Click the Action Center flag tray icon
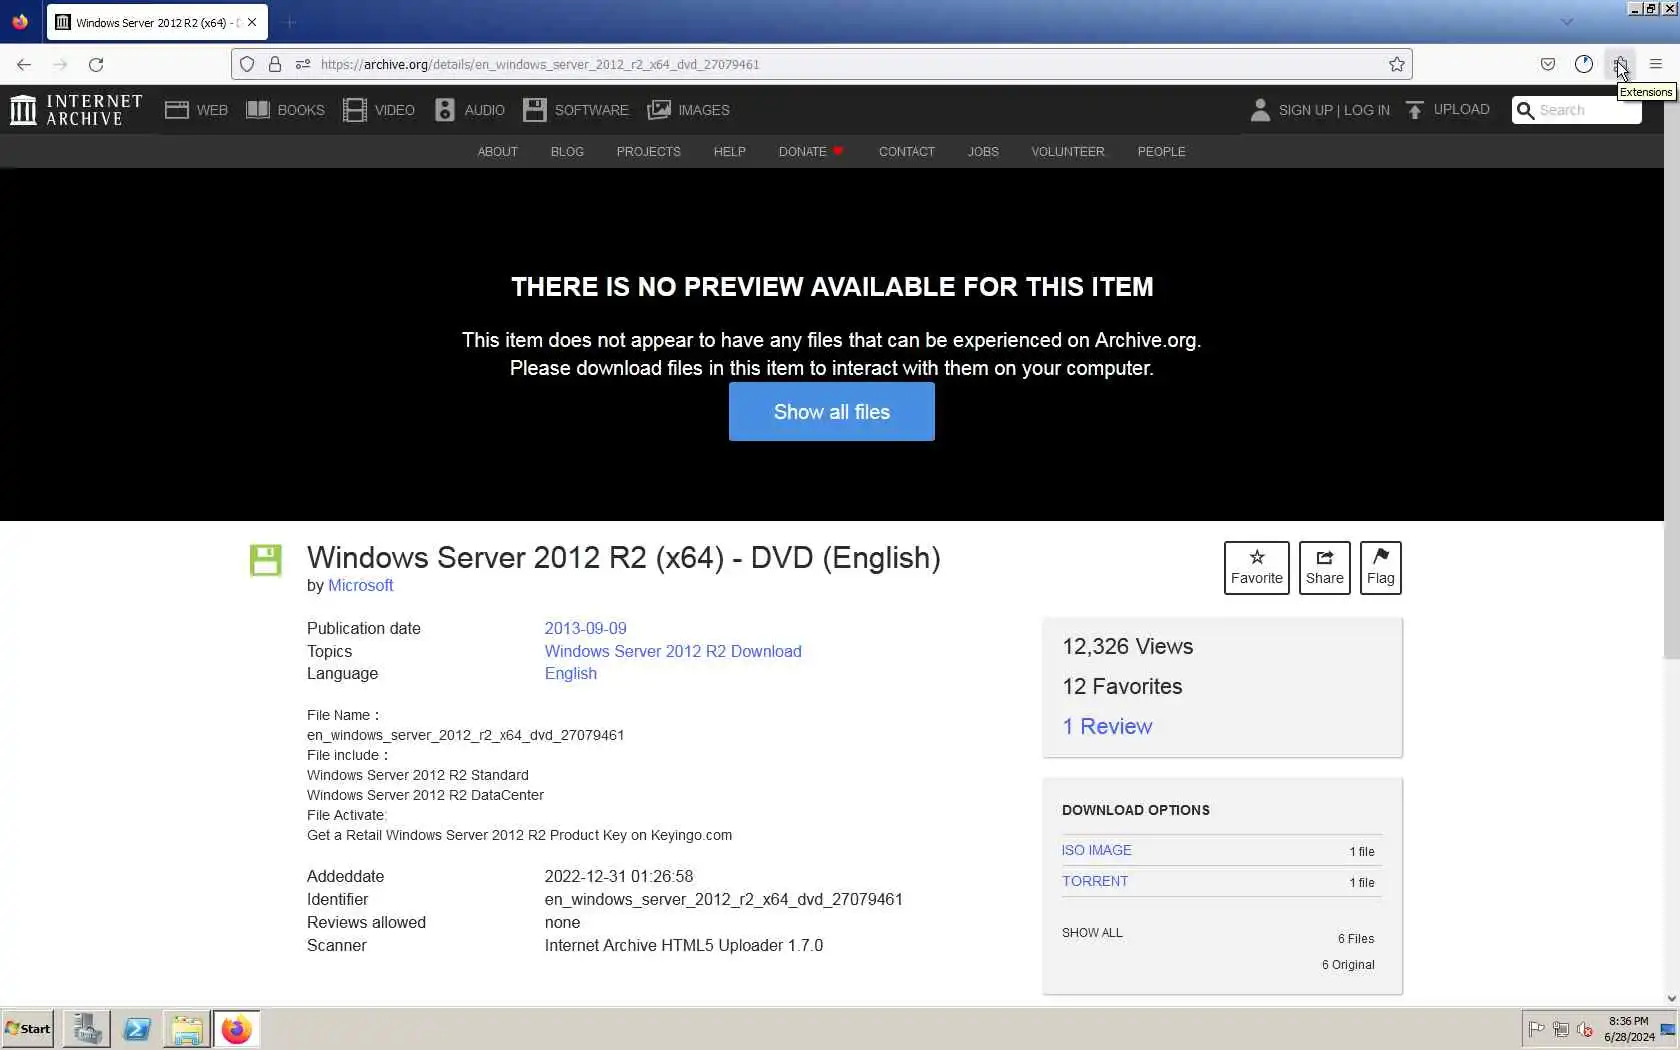 [1536, 1029]
